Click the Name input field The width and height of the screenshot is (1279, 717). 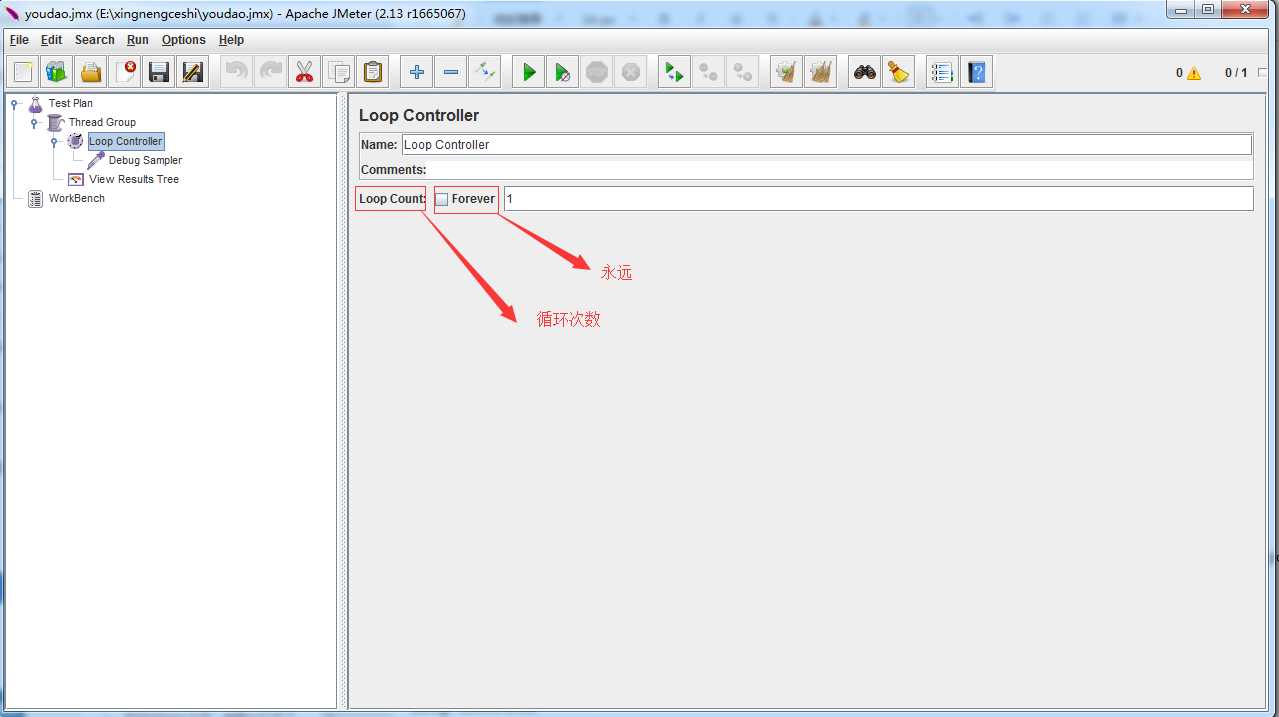click(x=826, y=145)
